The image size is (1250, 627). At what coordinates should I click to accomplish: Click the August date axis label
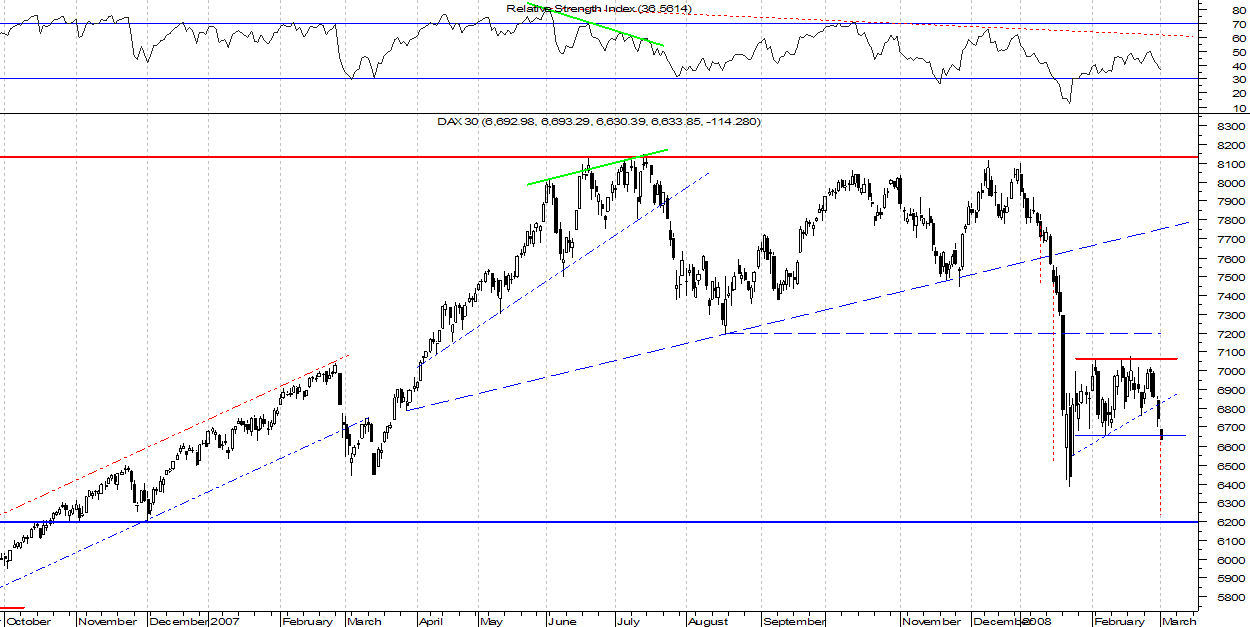pyautogui.click(x=709, y=621)
